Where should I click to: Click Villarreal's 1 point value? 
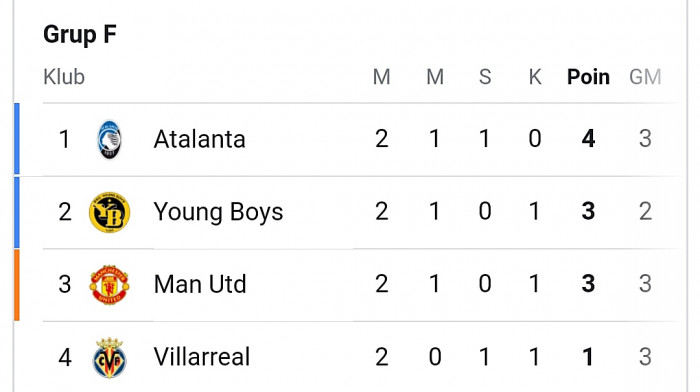click(588, 357)
